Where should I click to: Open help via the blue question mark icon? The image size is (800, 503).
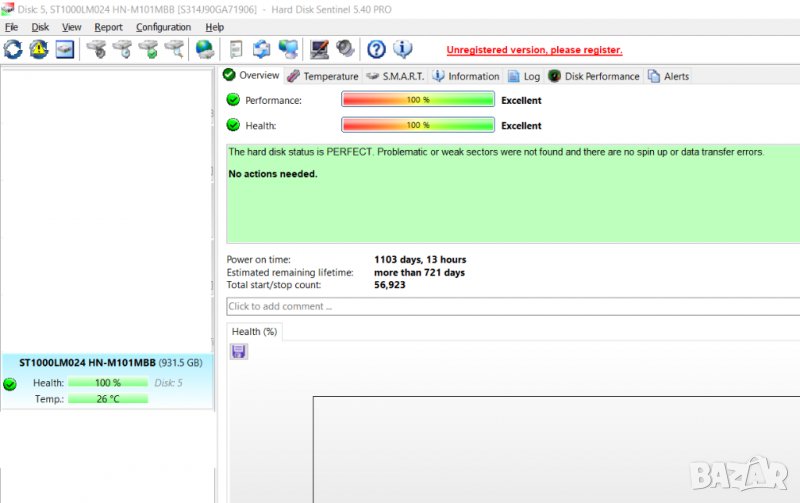(x=377, y=49)
